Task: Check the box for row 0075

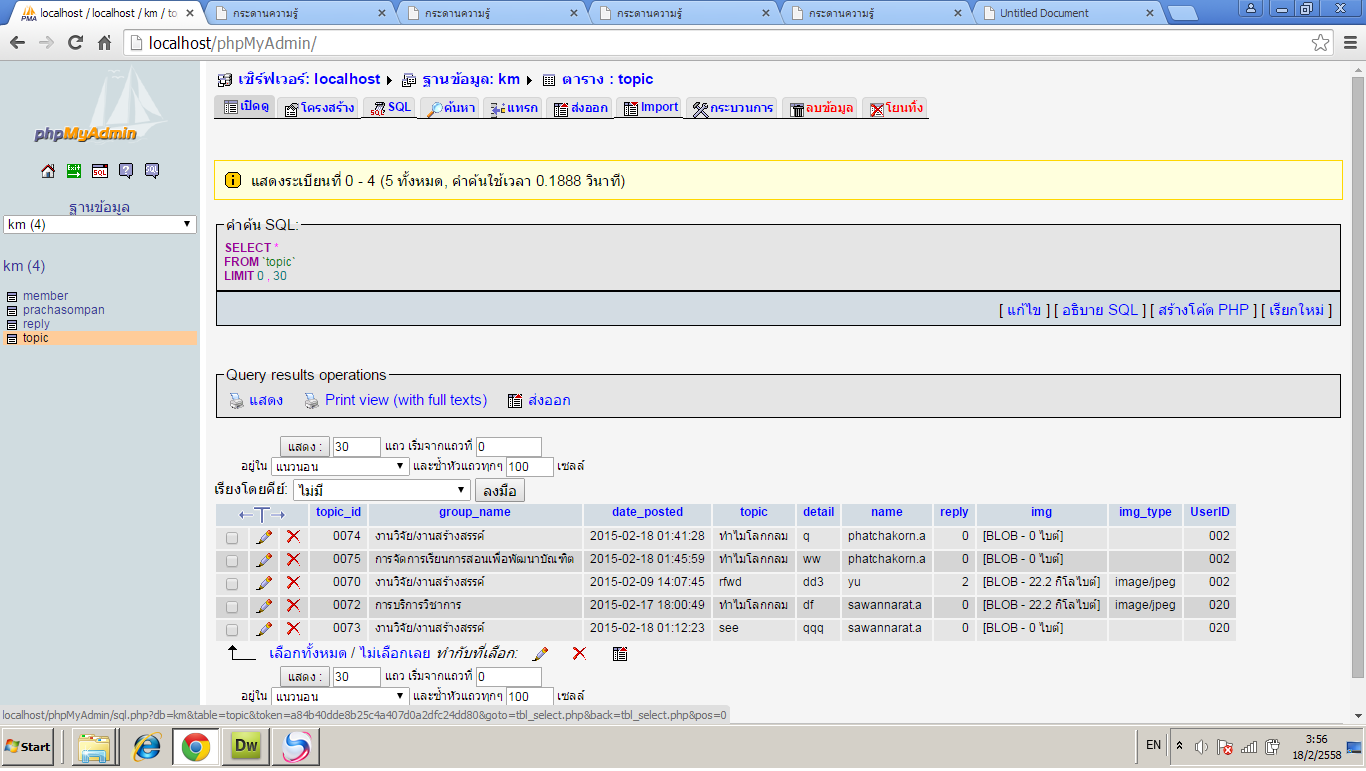Action: coord(232,561)
